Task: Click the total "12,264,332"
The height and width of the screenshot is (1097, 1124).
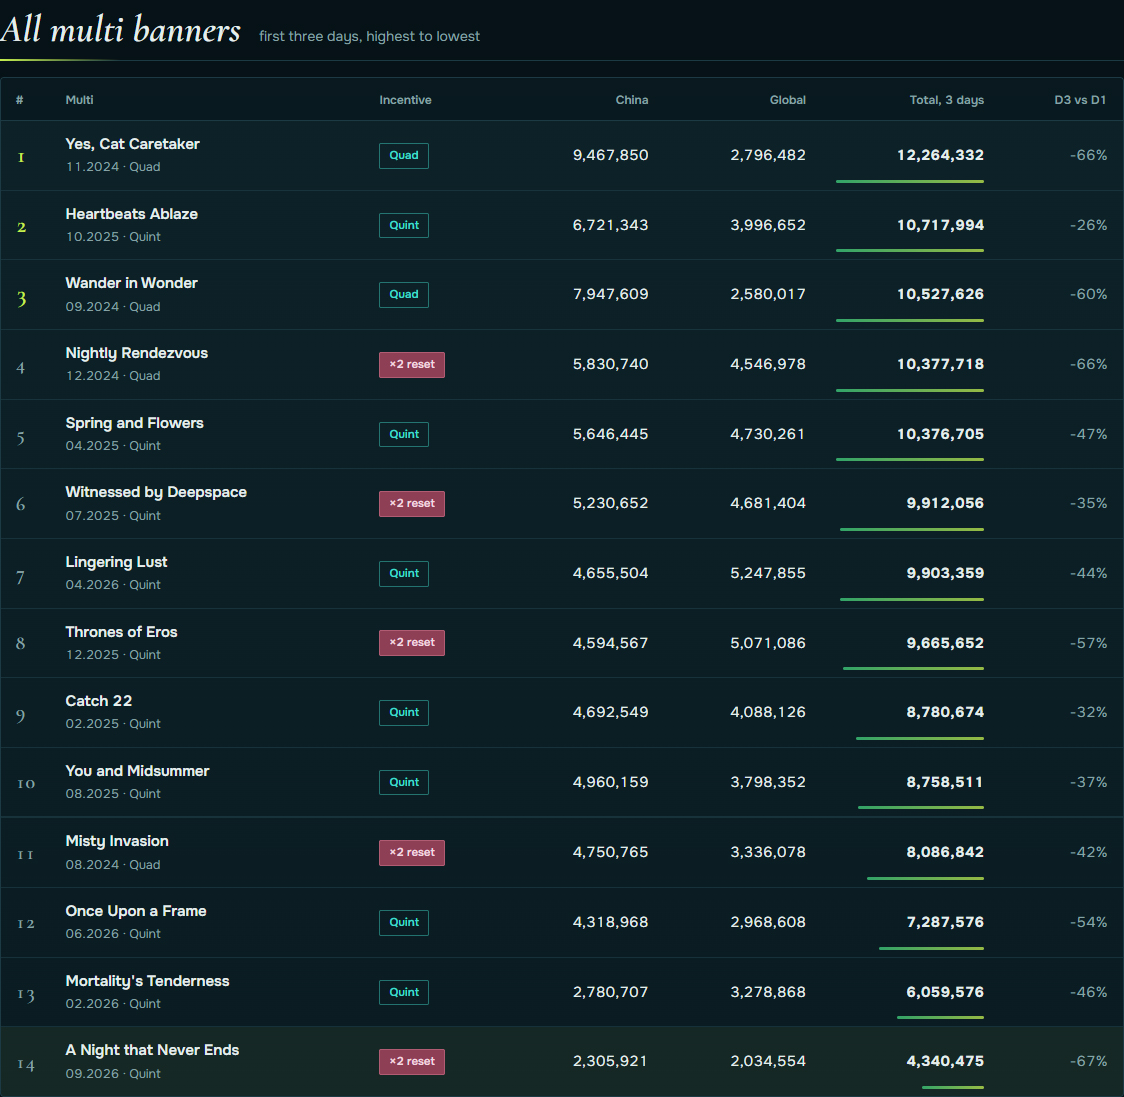Action: [x=940, y=155]
